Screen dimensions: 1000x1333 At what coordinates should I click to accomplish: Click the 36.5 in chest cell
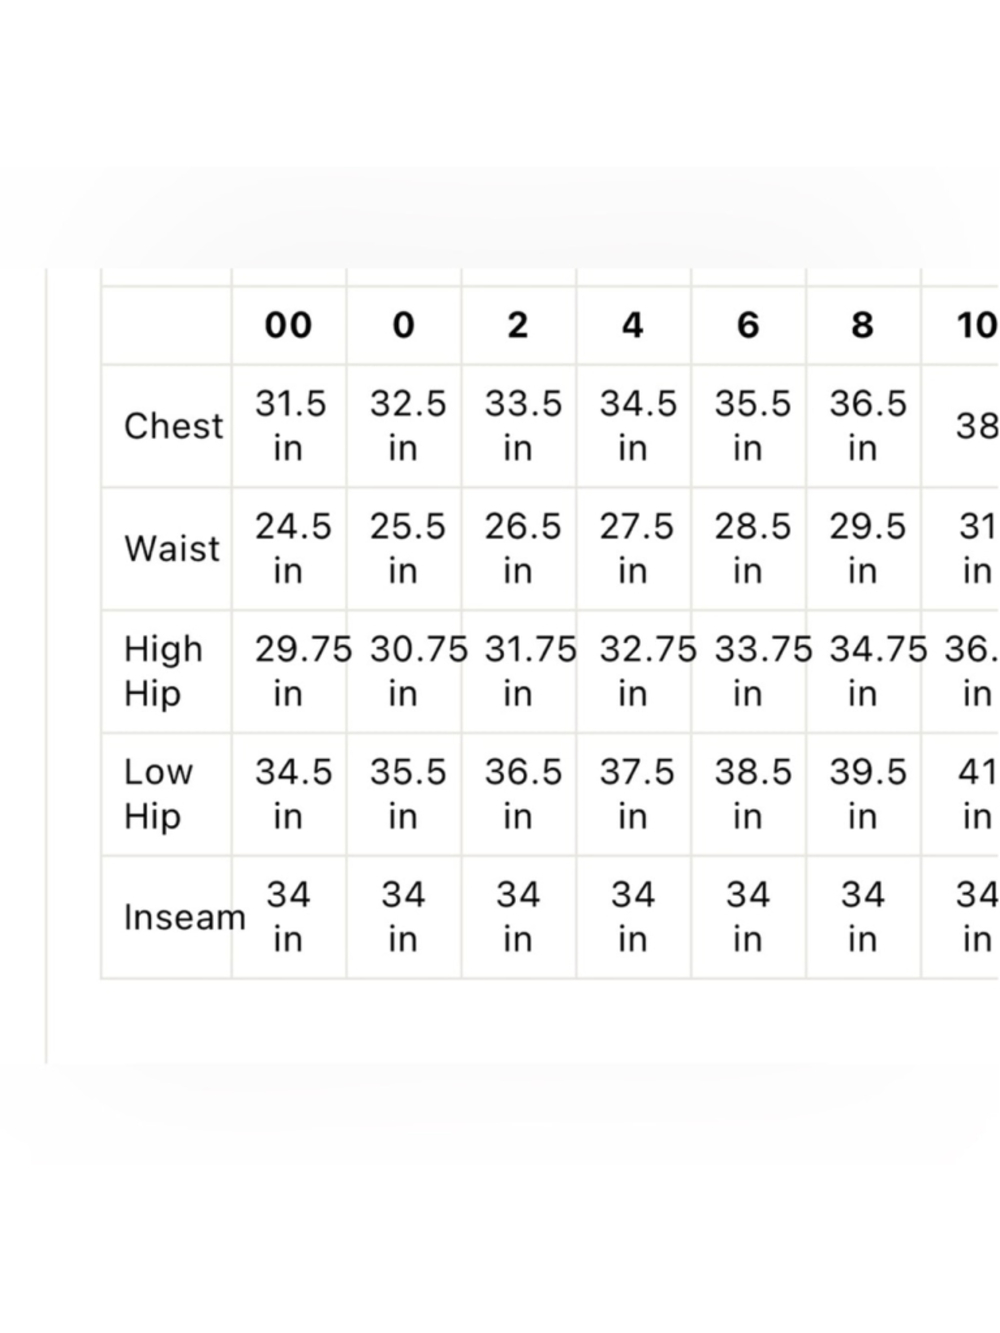(x=867, y=426)
